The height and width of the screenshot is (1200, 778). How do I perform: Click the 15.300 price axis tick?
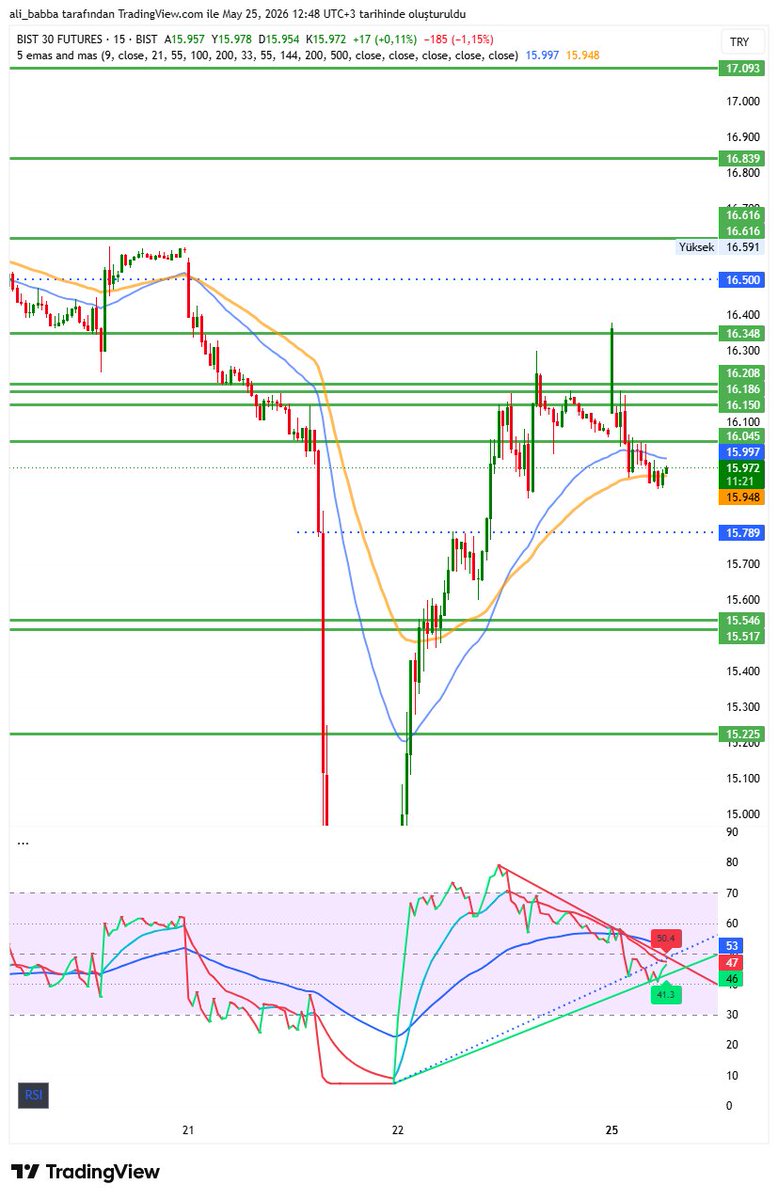tap(741, 706)
